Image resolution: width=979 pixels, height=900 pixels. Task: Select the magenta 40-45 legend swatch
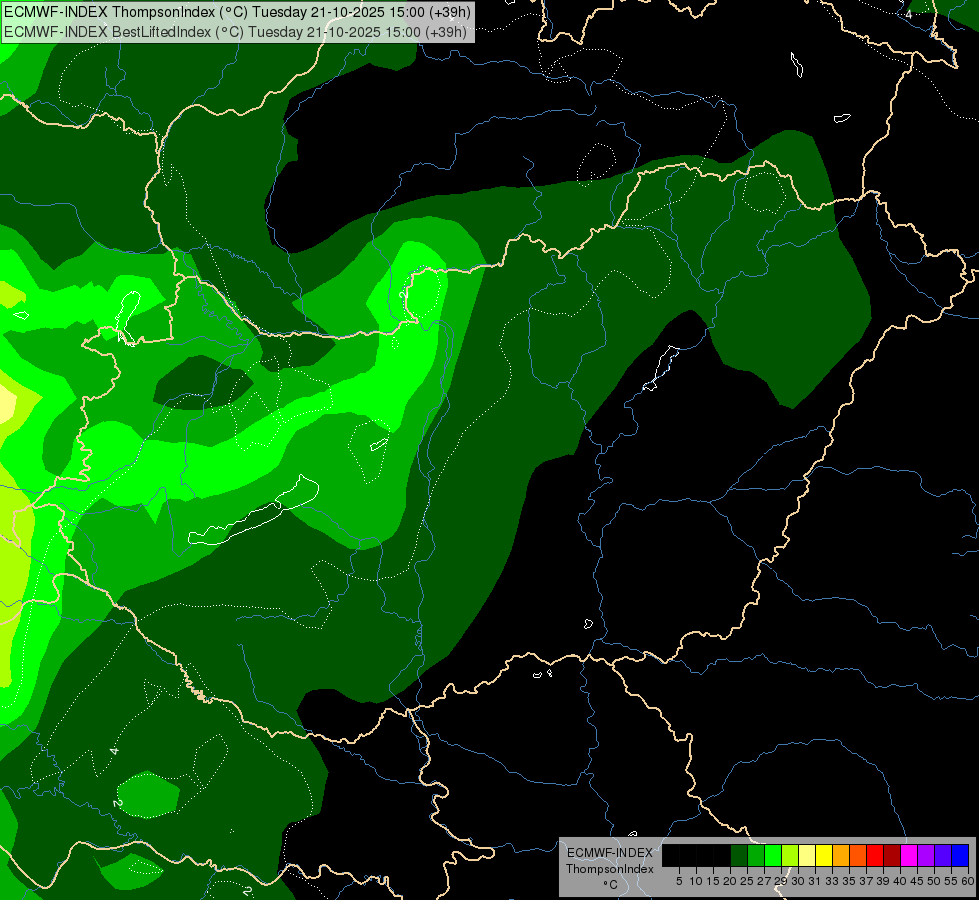point(909,855)
